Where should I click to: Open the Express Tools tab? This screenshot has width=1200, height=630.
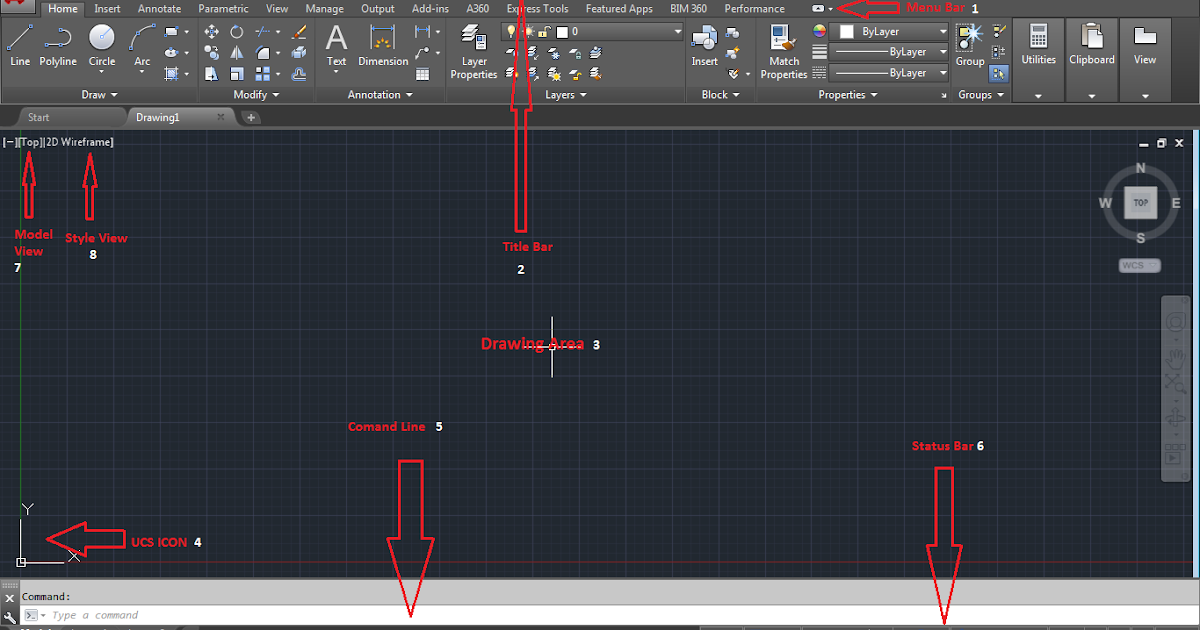point(537,8)
